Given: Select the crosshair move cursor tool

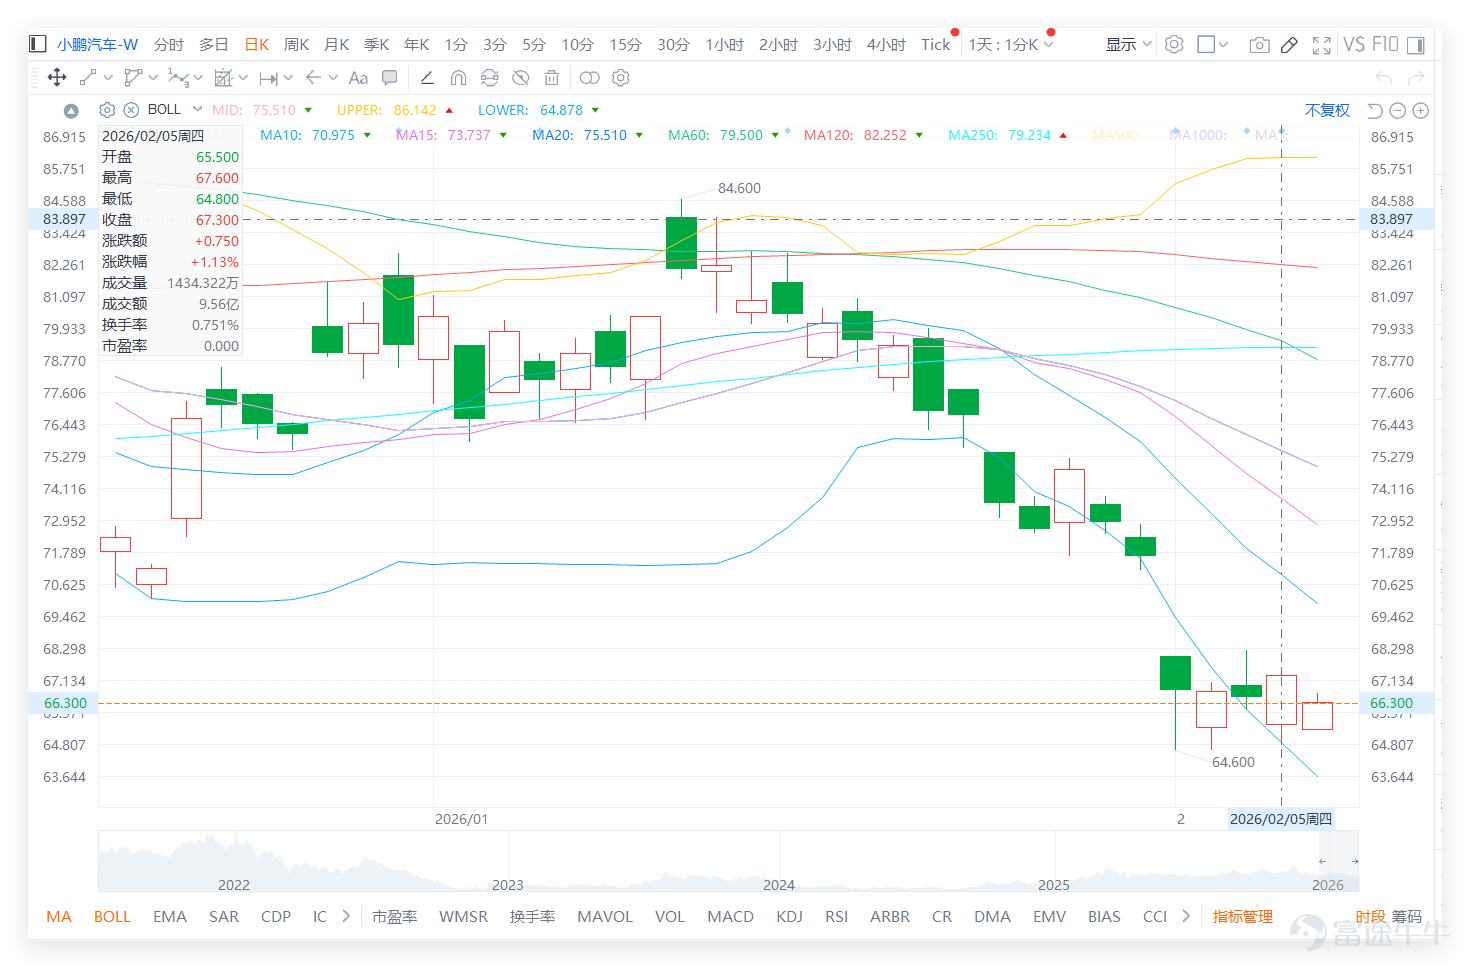Looking at the screenshot, I should [57, 77].
